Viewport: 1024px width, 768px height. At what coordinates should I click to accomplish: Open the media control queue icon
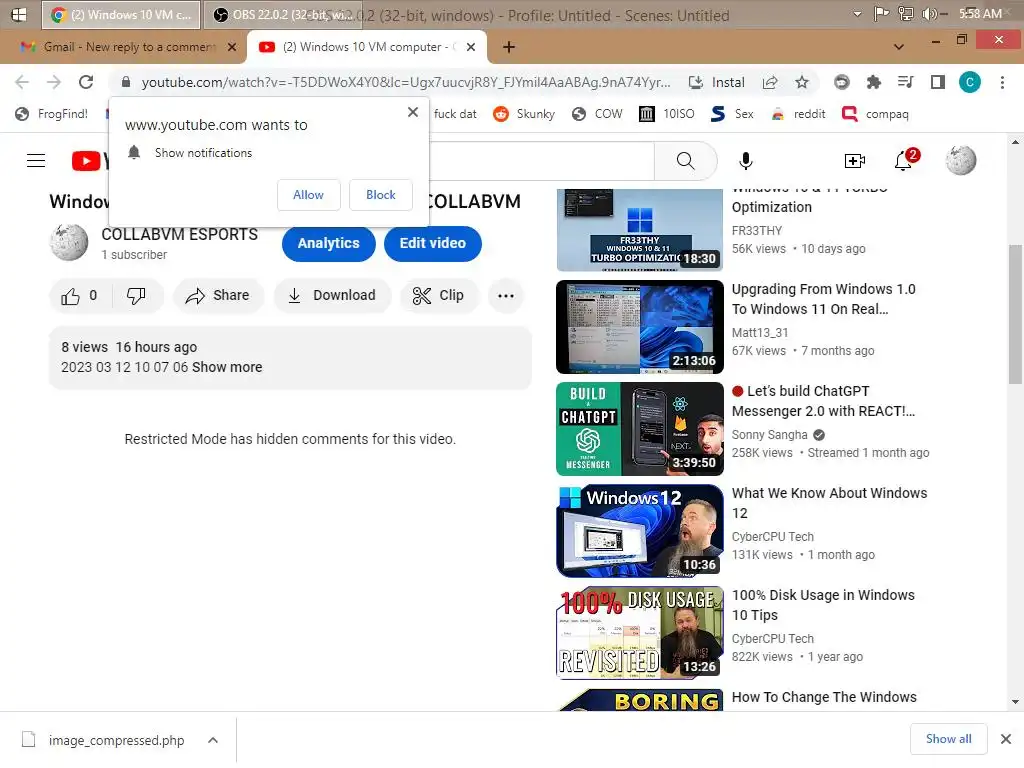[905, 82]
